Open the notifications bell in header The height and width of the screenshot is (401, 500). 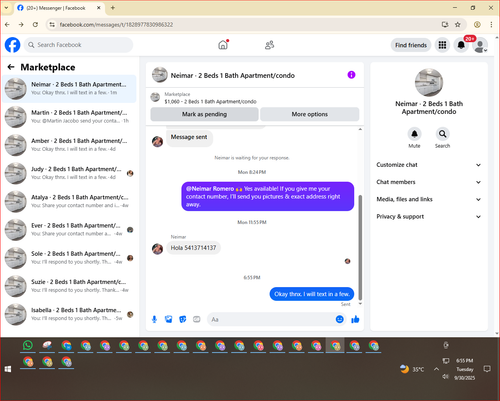[x=461, y=45]
